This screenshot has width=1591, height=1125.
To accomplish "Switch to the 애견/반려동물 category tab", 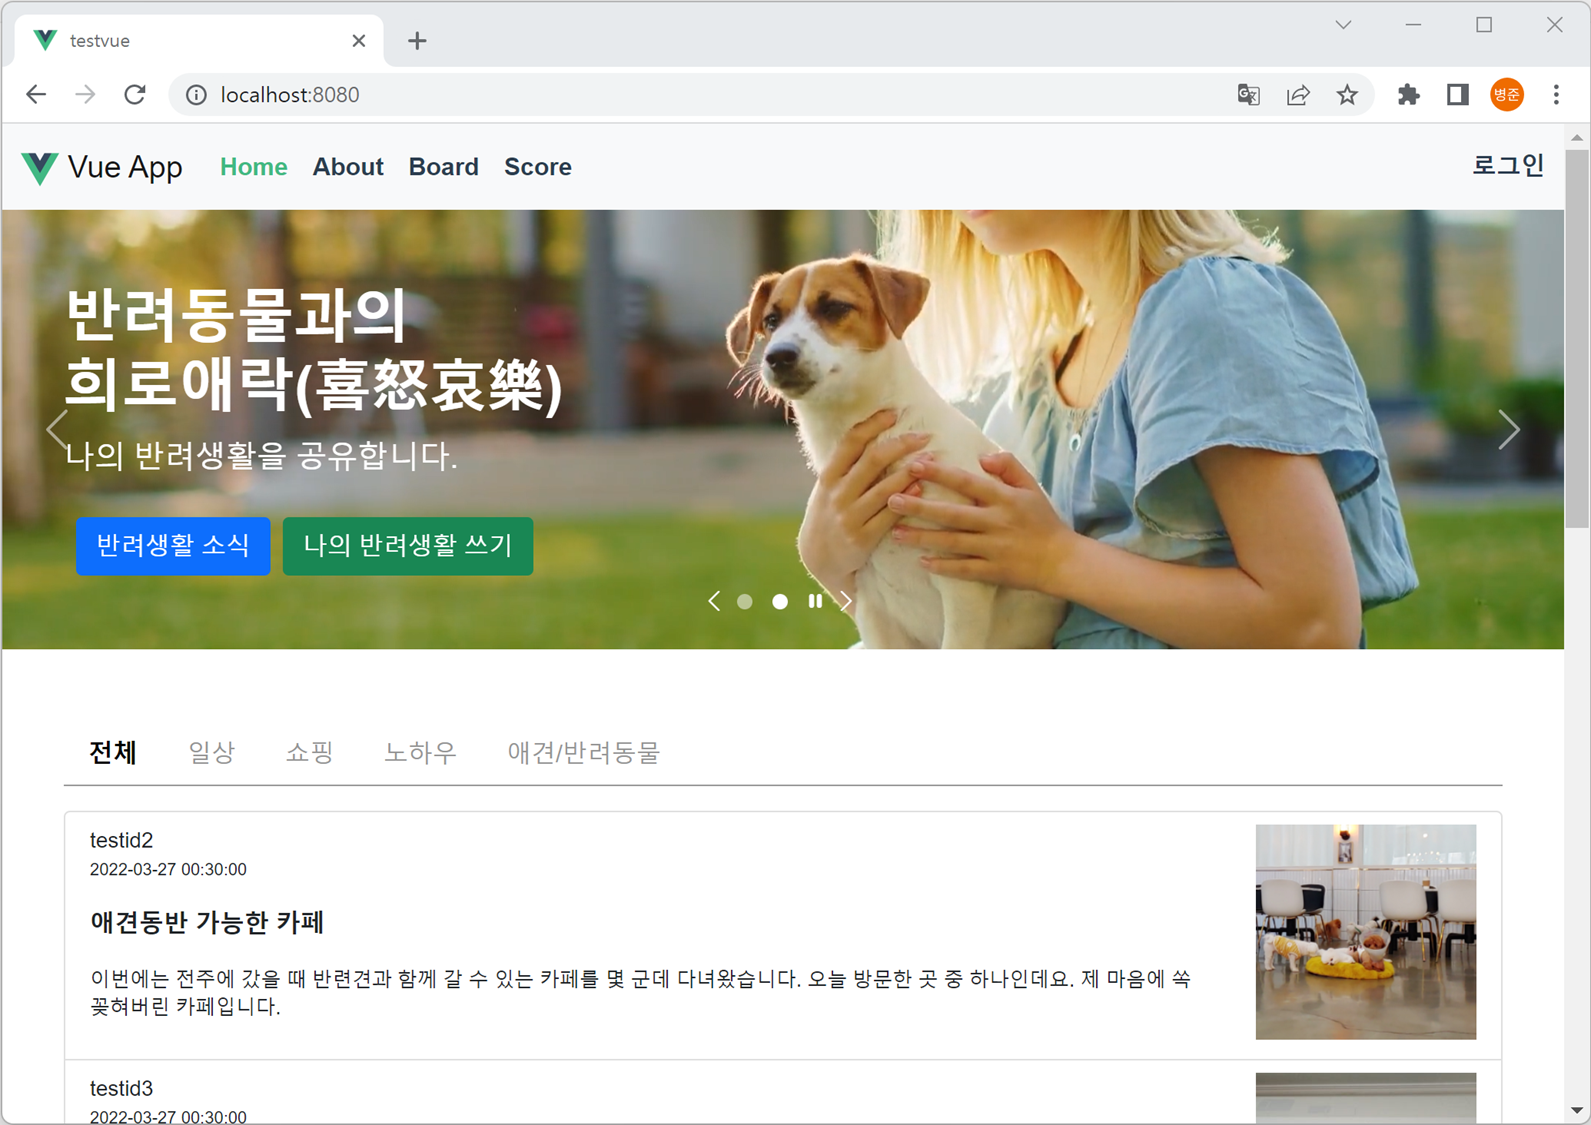I will [x=584, y=752].
